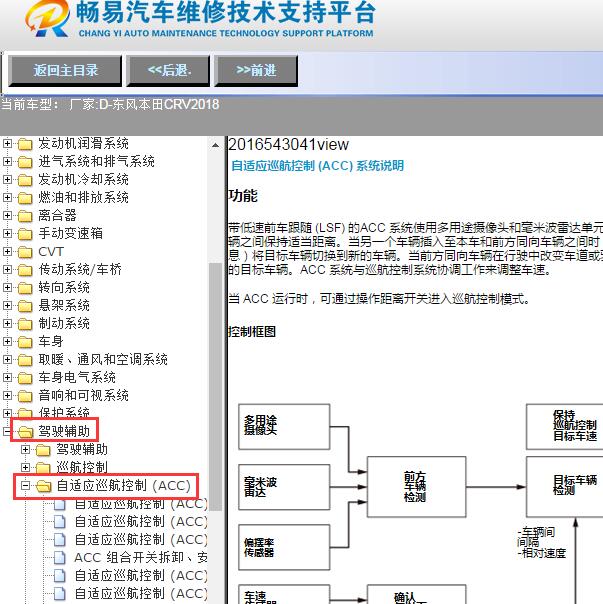The width and height of the screenshot is (603, 604).
Task: Open the 发动机冷却系统 tree label
Action: tap(83, 179)
